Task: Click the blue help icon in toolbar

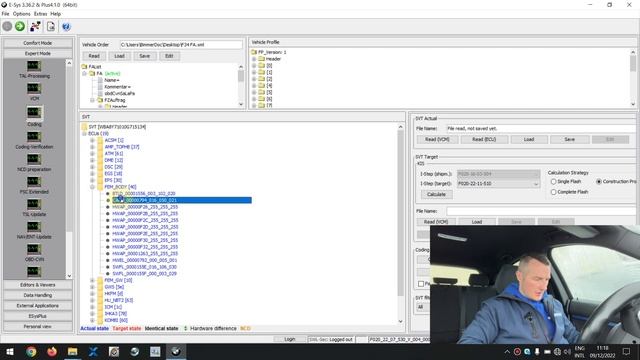Action: tap(66, 27)
